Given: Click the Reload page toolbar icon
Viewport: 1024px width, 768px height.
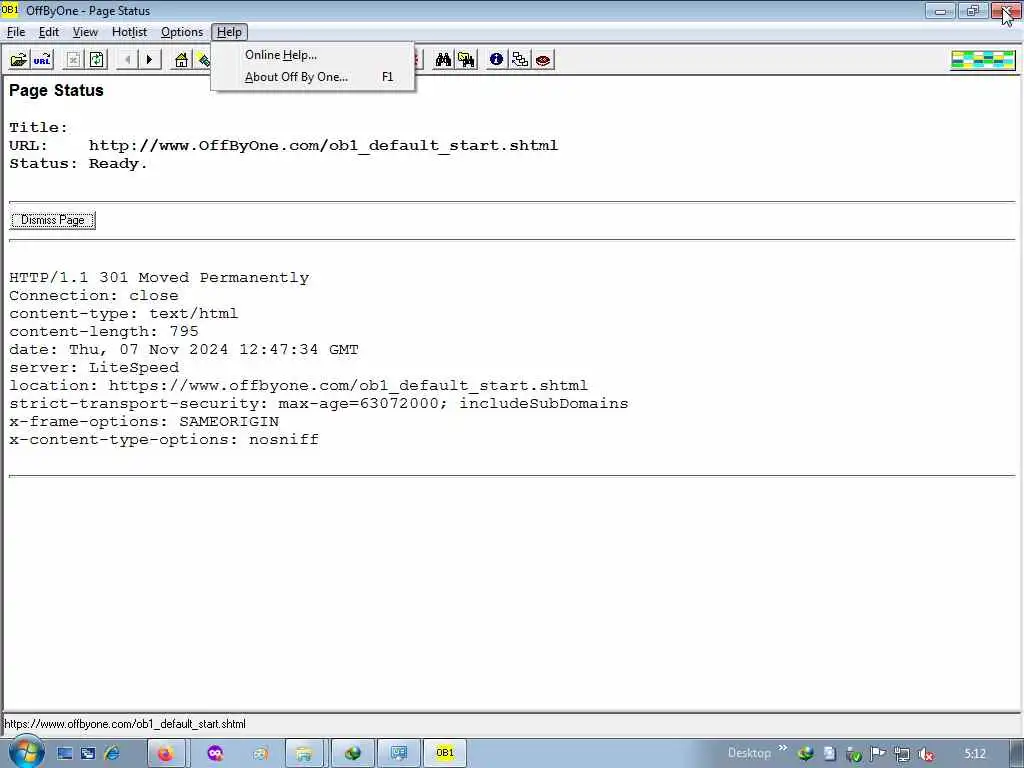Looking at the screenshot, I should (97, 60).
